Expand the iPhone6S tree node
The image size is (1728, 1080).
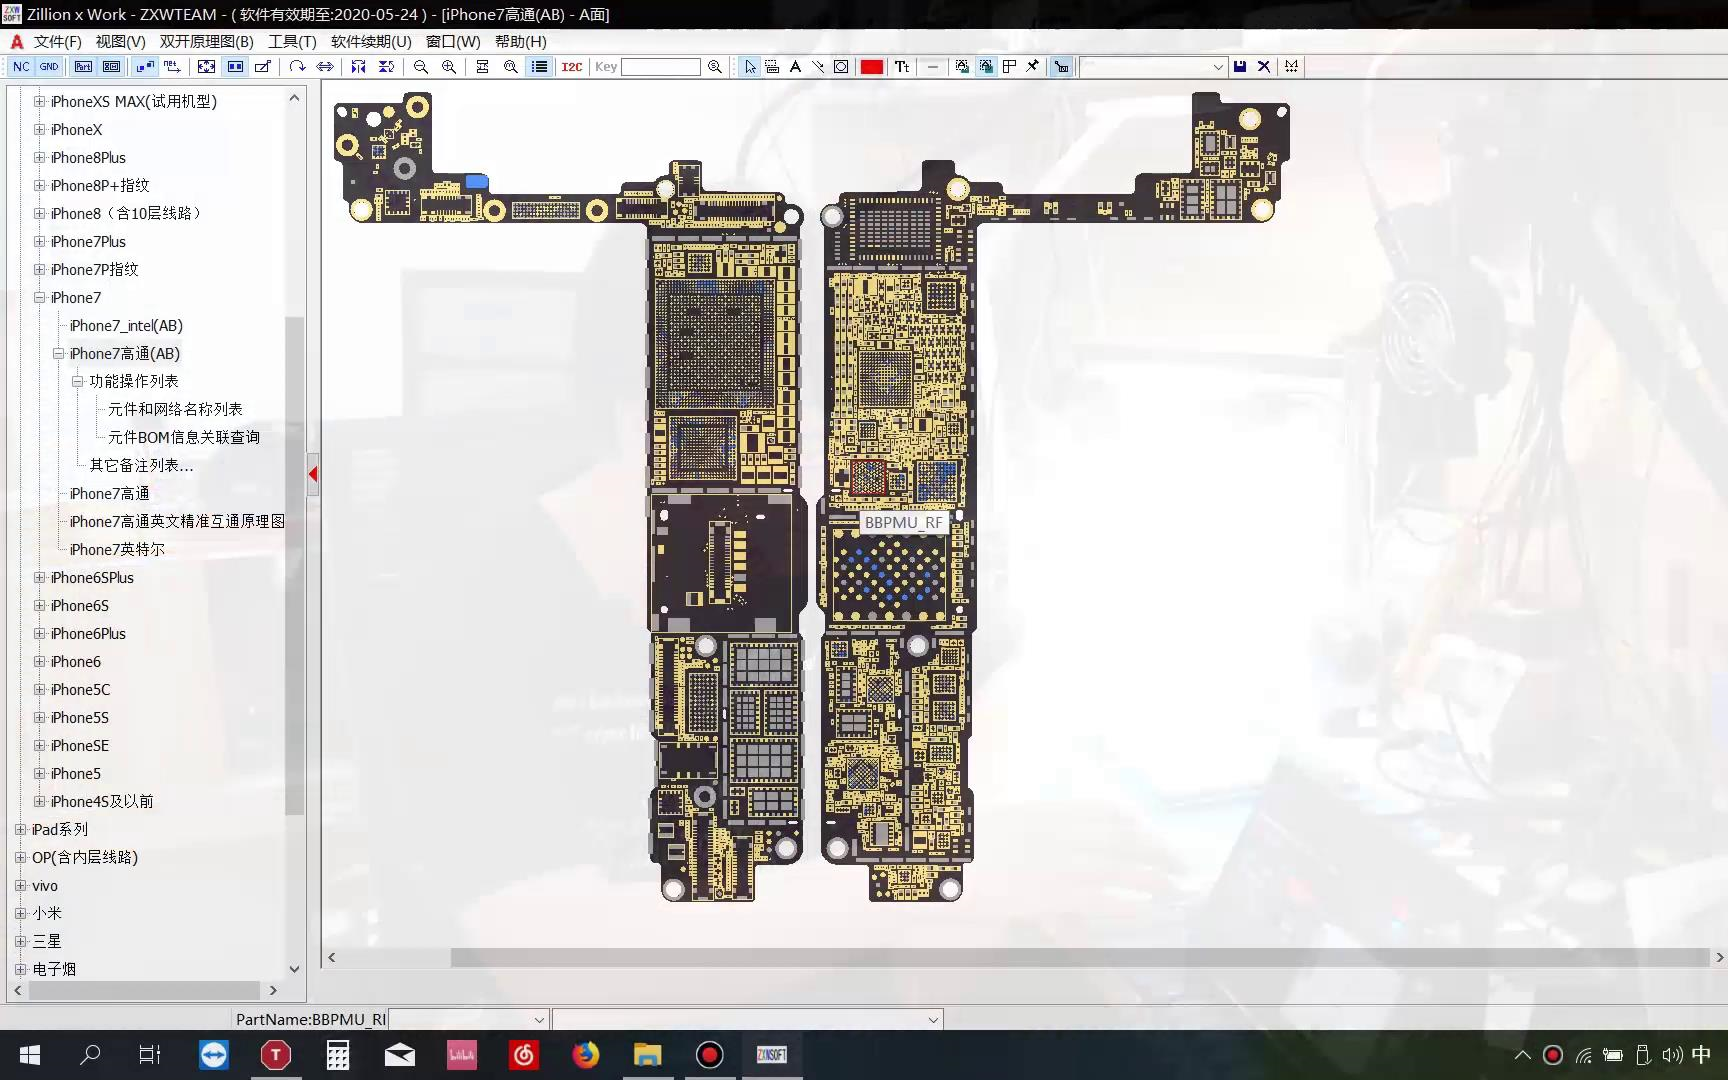click(x=39, y=605)
